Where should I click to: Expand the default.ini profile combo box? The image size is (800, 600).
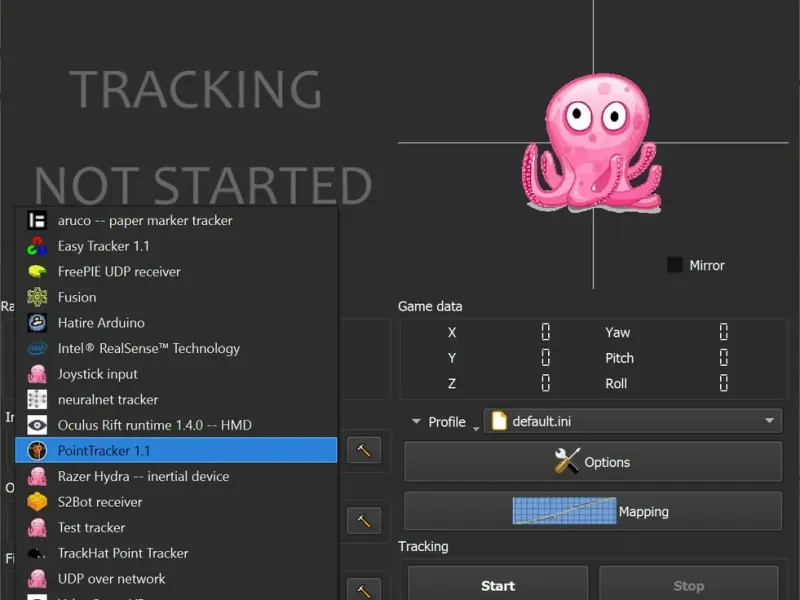point(633,421)
